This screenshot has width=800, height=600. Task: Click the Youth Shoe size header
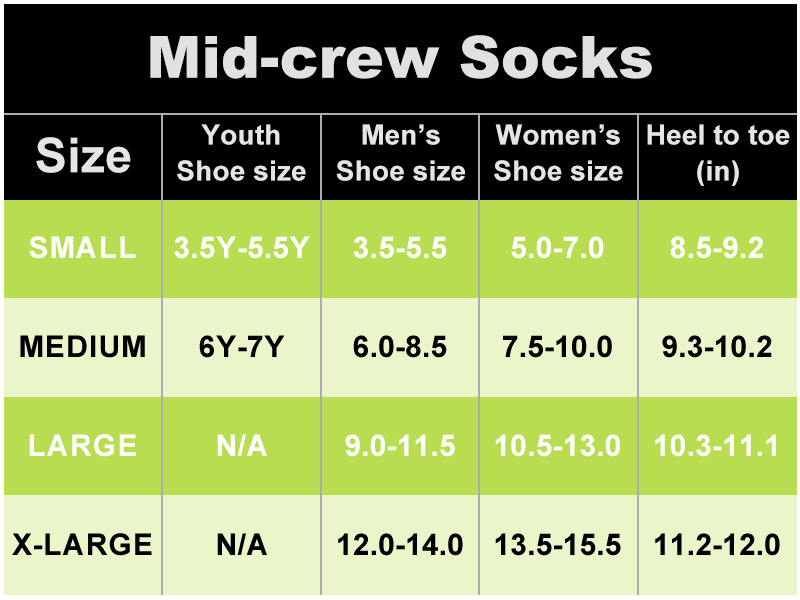click(241, 153)
